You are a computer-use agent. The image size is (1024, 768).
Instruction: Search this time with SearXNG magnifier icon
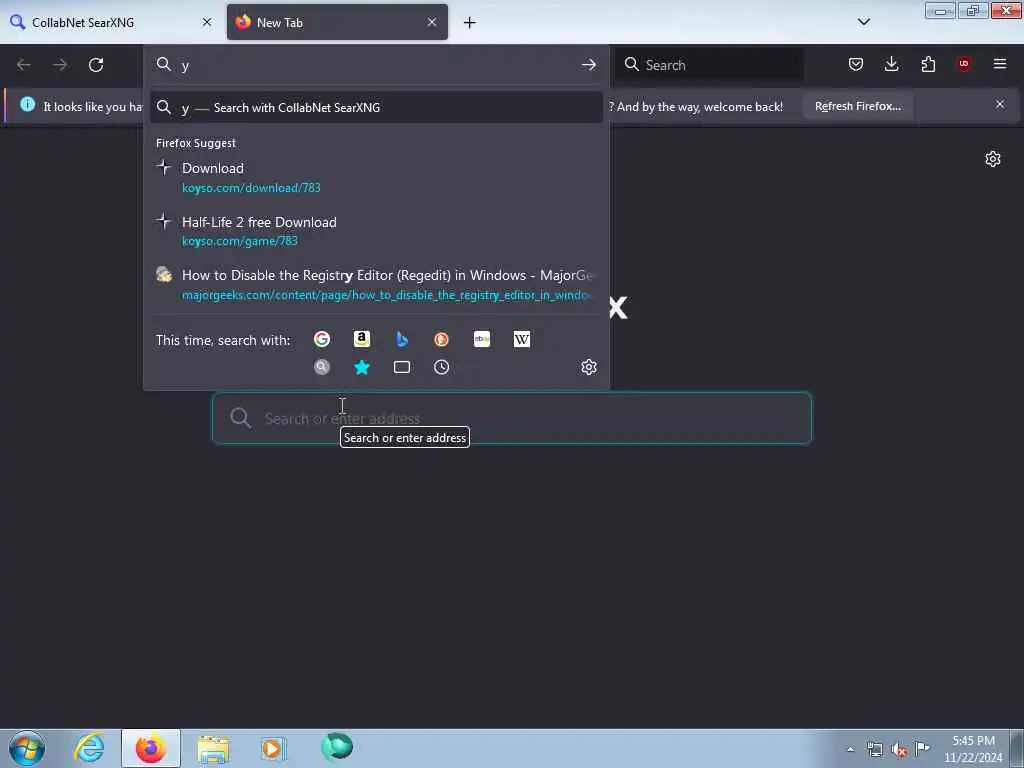coord(322,367)
